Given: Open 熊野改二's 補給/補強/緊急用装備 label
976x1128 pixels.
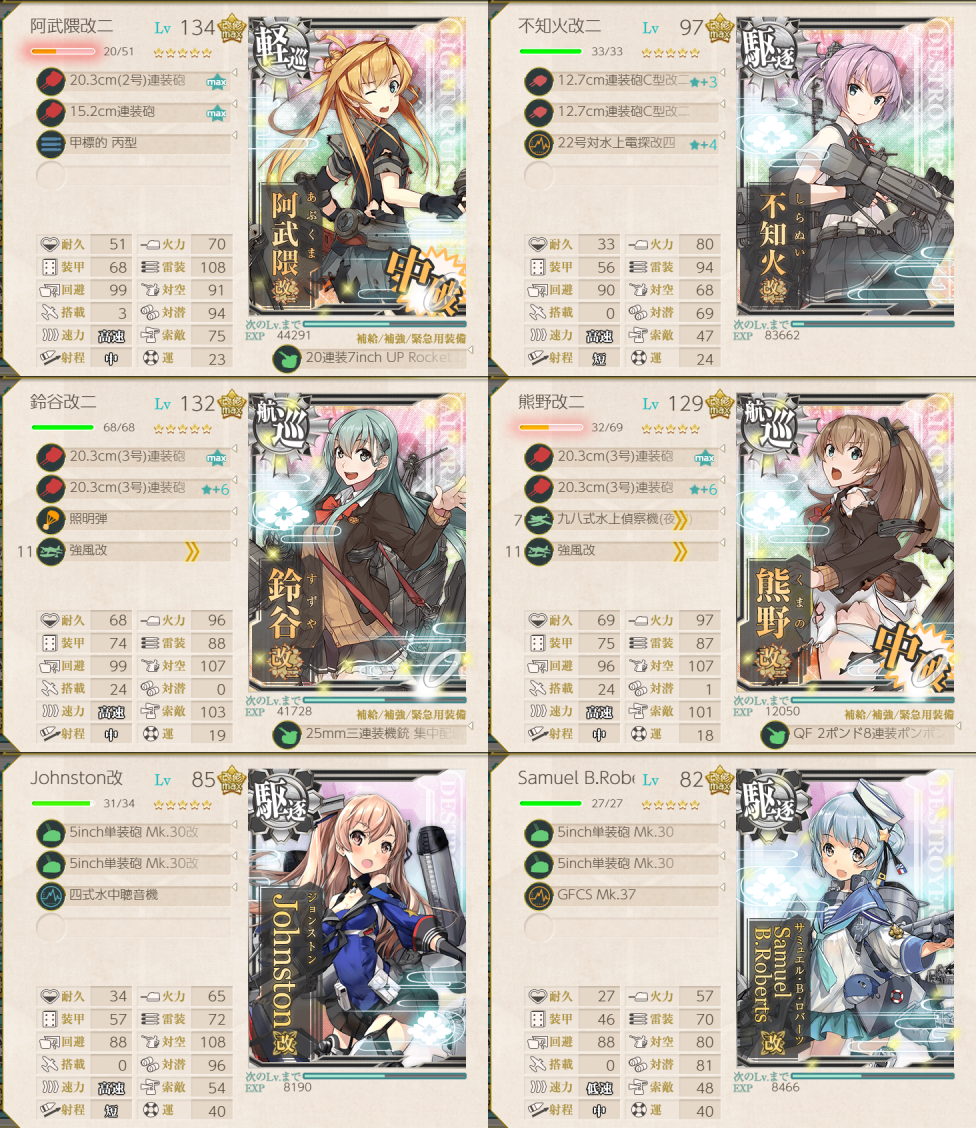Looking at the screenshot, I should coord(899,714).
